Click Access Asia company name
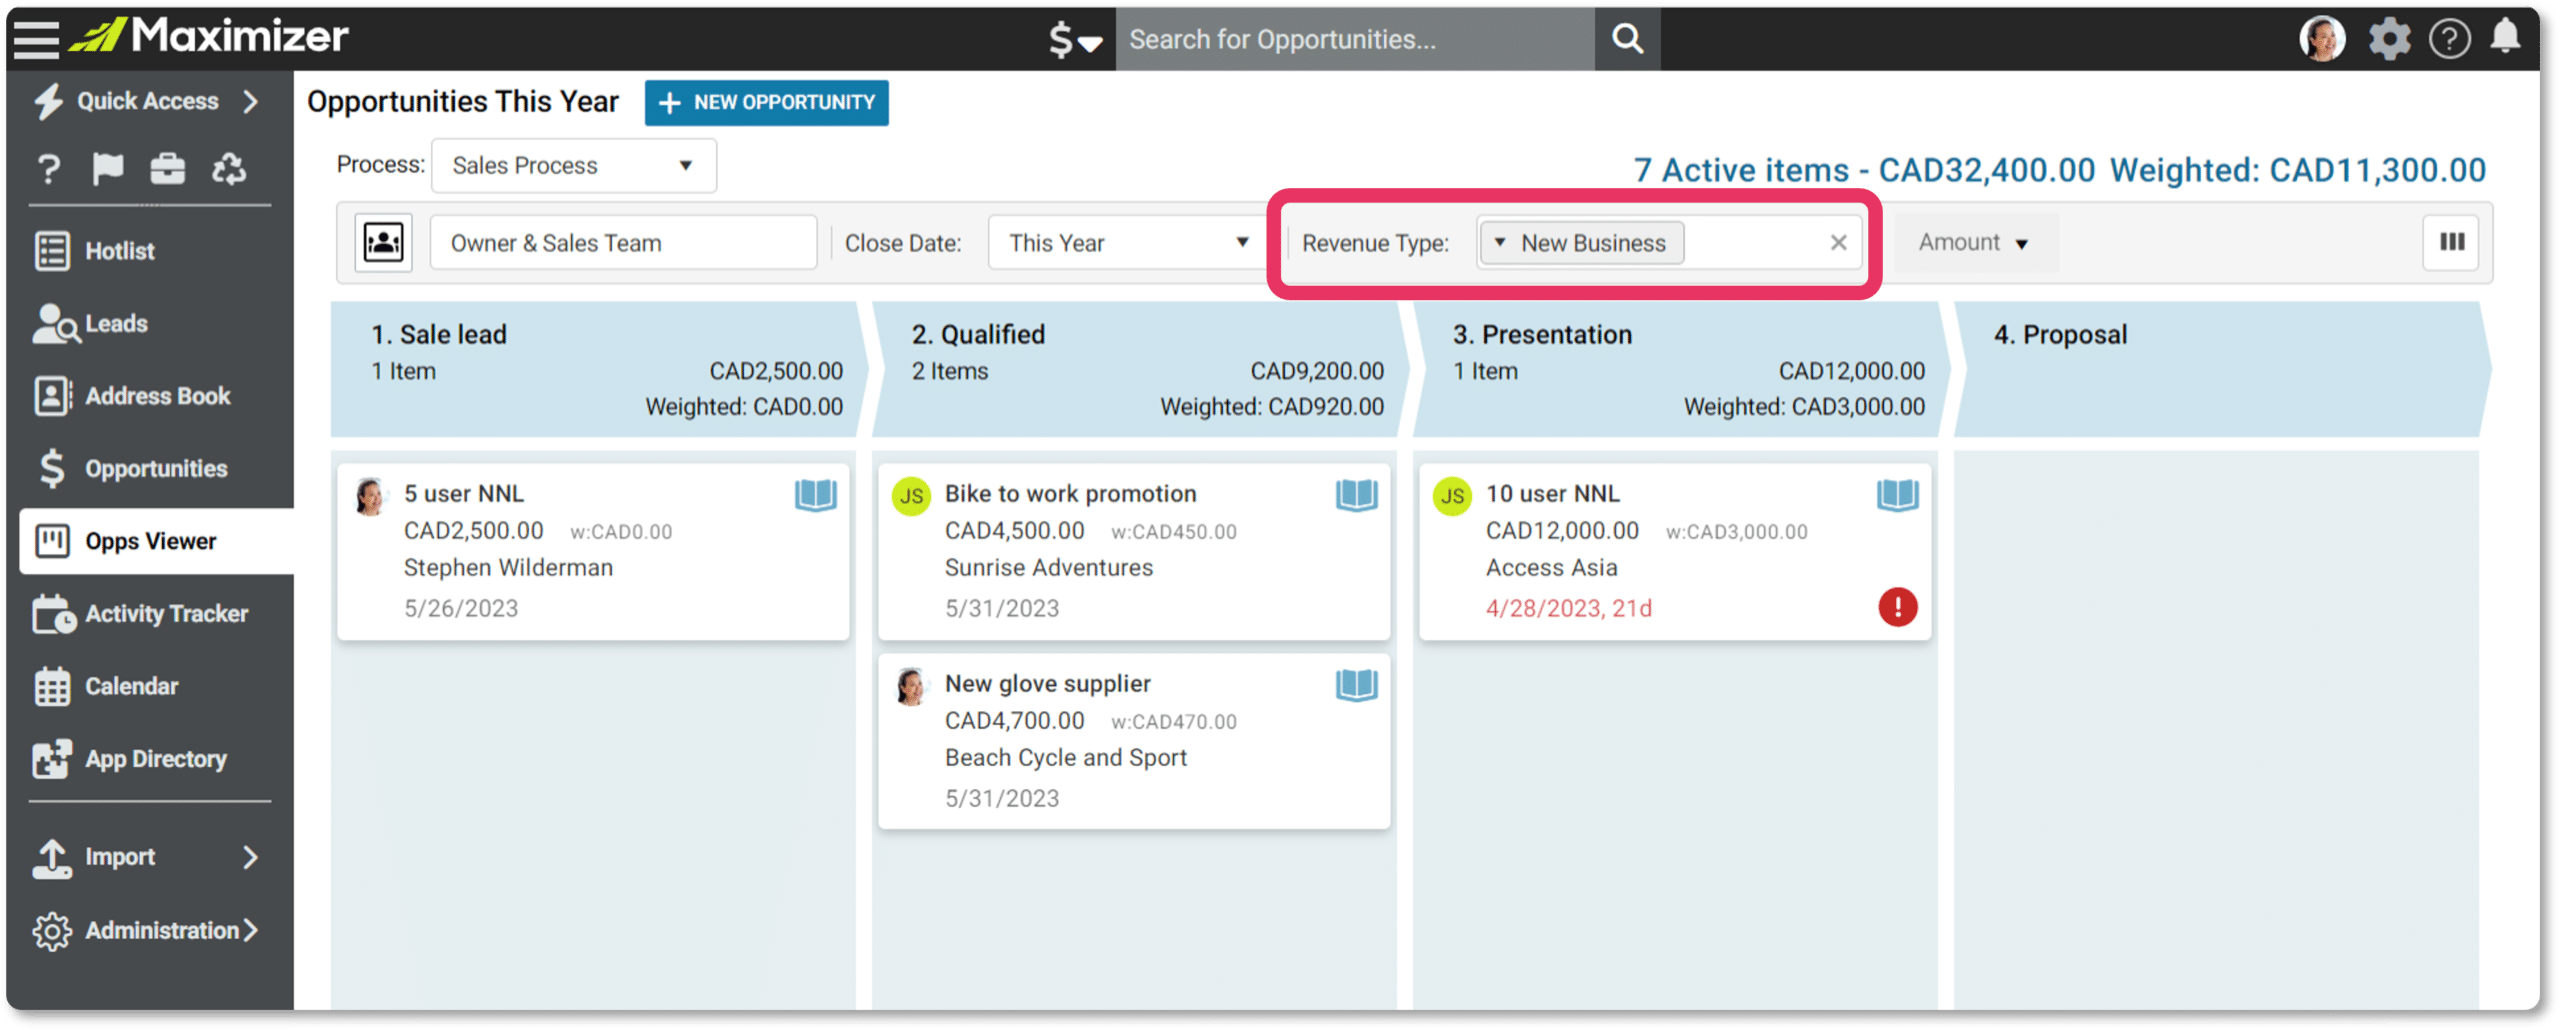Image resolution: width=2560 pixels, height=1030 pixels. (x=1551, y=568)
